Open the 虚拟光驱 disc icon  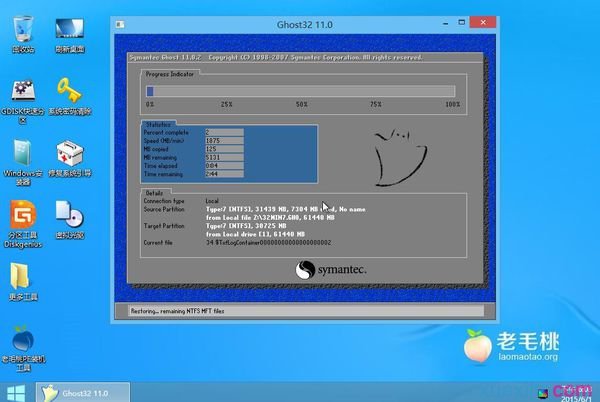click(x=70, y=220)
